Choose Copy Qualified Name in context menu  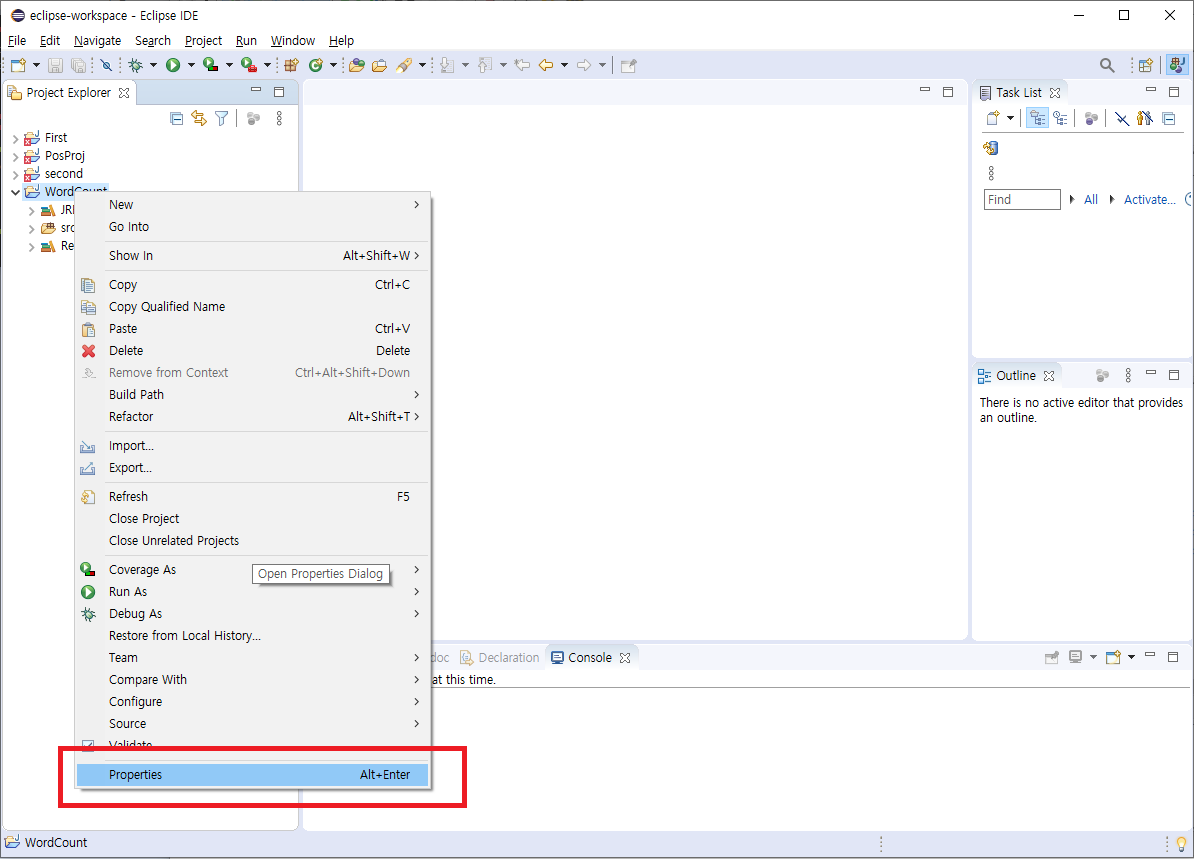pyautogui.click(x=252, y=307)
